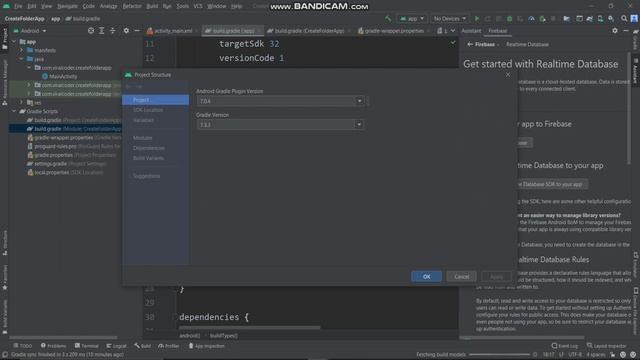
Task: Collapse the Gradle Scripts node
Action: pos(14,111)
